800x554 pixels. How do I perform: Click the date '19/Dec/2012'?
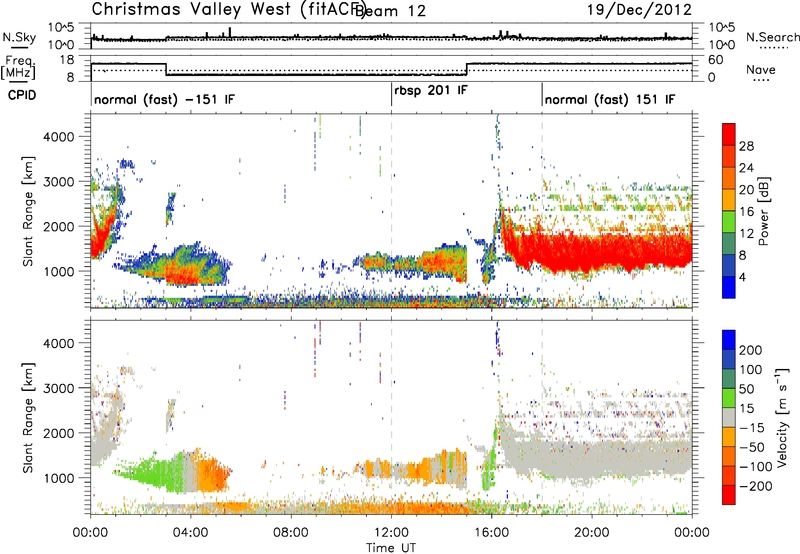click(639, 10)
